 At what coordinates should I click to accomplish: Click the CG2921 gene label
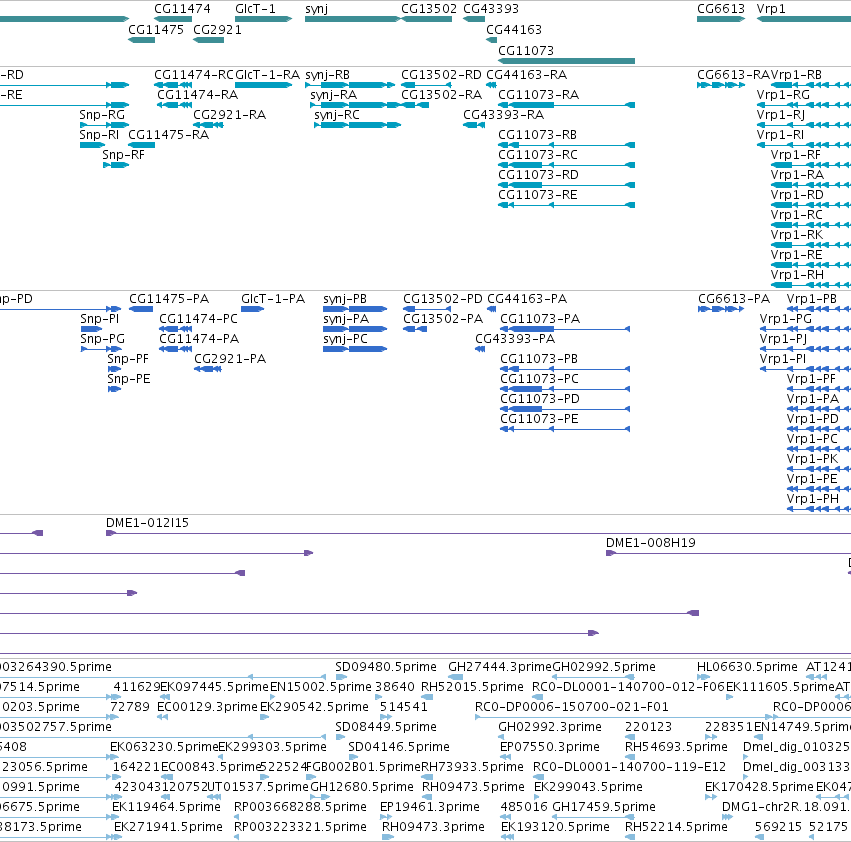coord(217,29)
